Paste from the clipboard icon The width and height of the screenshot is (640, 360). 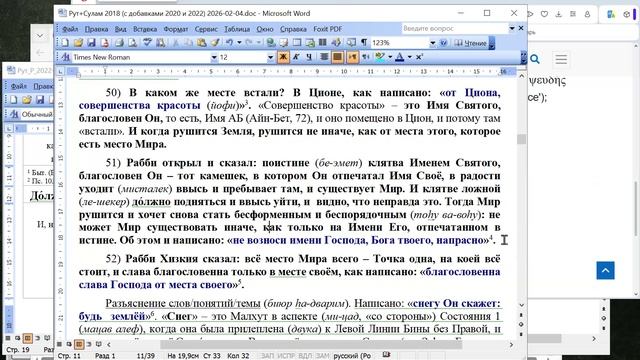(201, 42)
